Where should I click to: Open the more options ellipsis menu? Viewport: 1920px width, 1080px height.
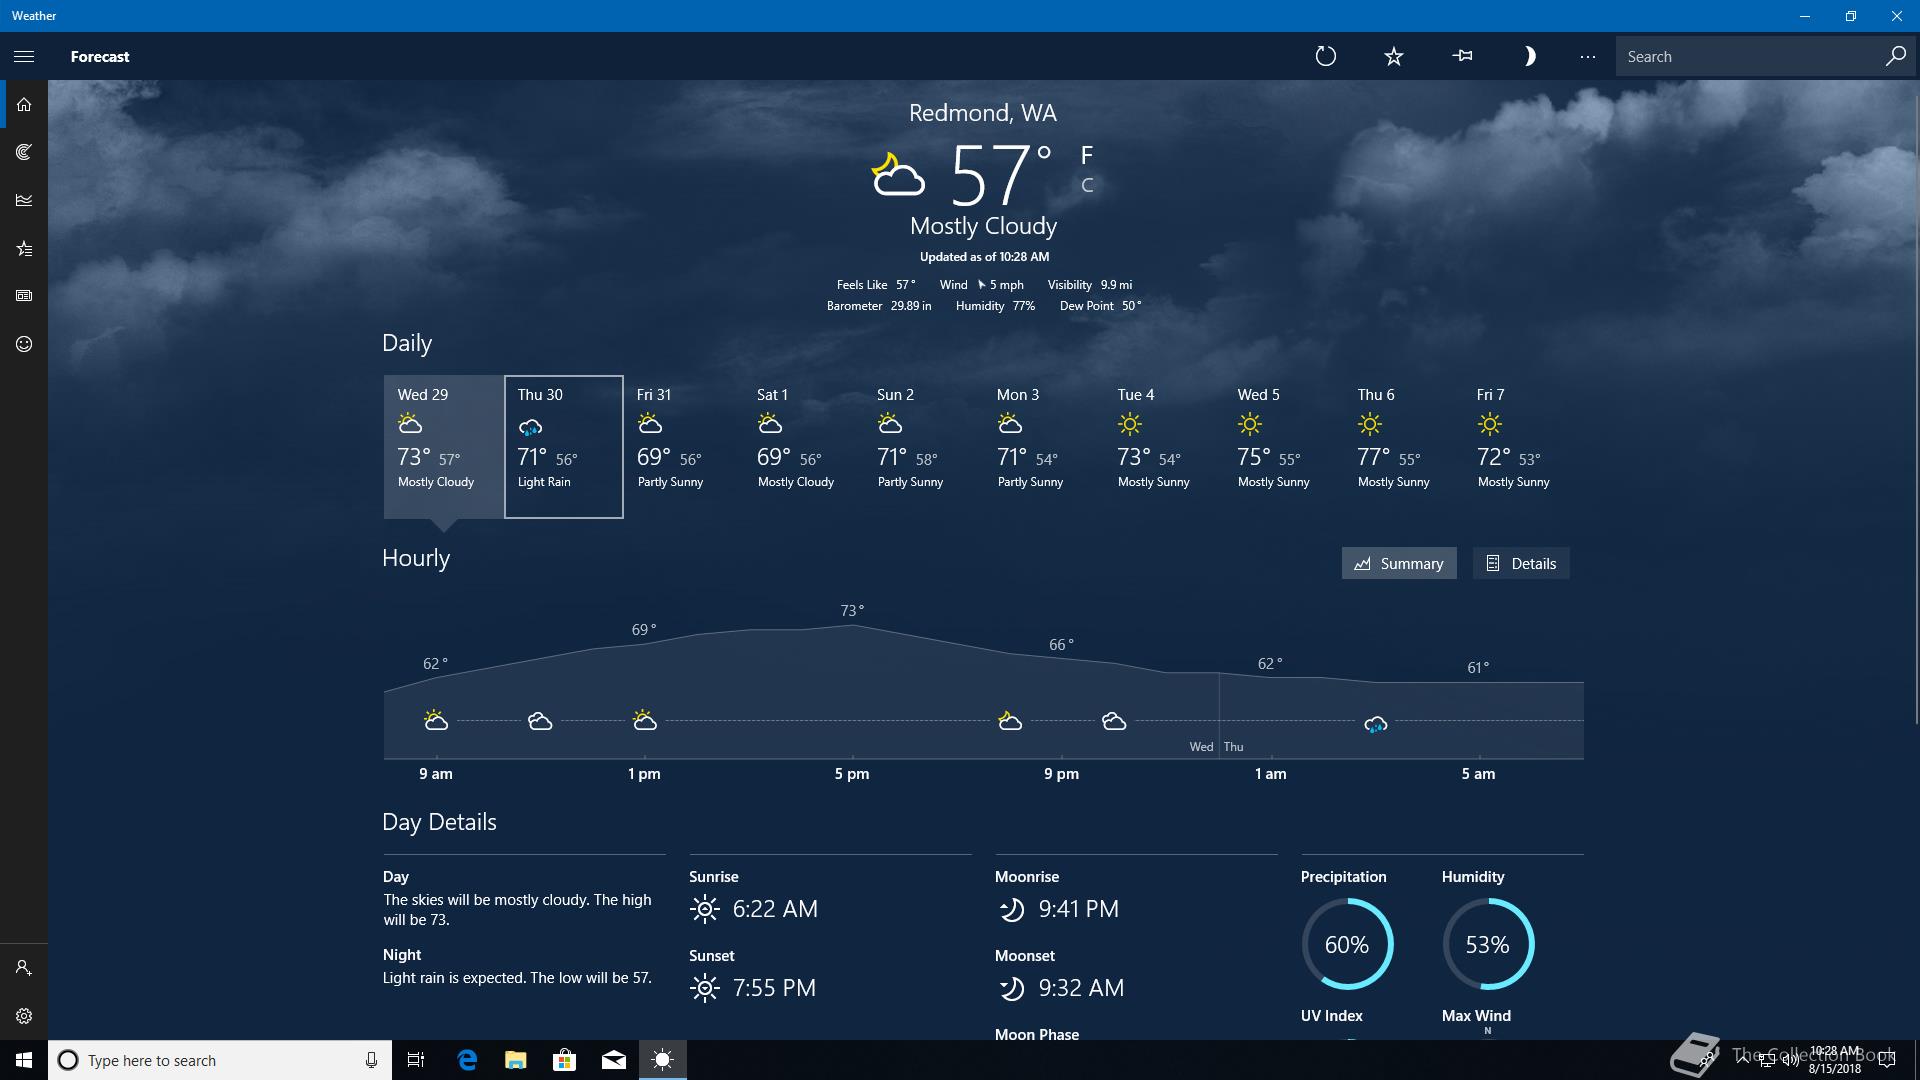(x=1588, y=56)
